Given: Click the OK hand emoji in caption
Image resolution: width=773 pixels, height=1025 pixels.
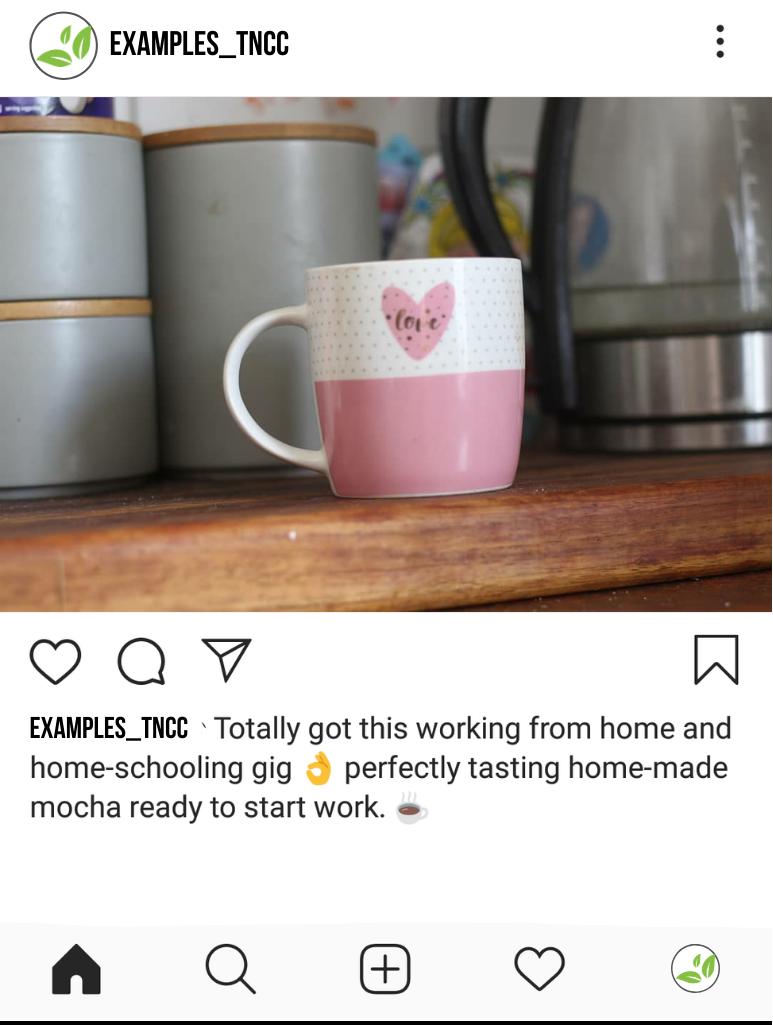Looking at the screenshot, I should pos(318,768).
